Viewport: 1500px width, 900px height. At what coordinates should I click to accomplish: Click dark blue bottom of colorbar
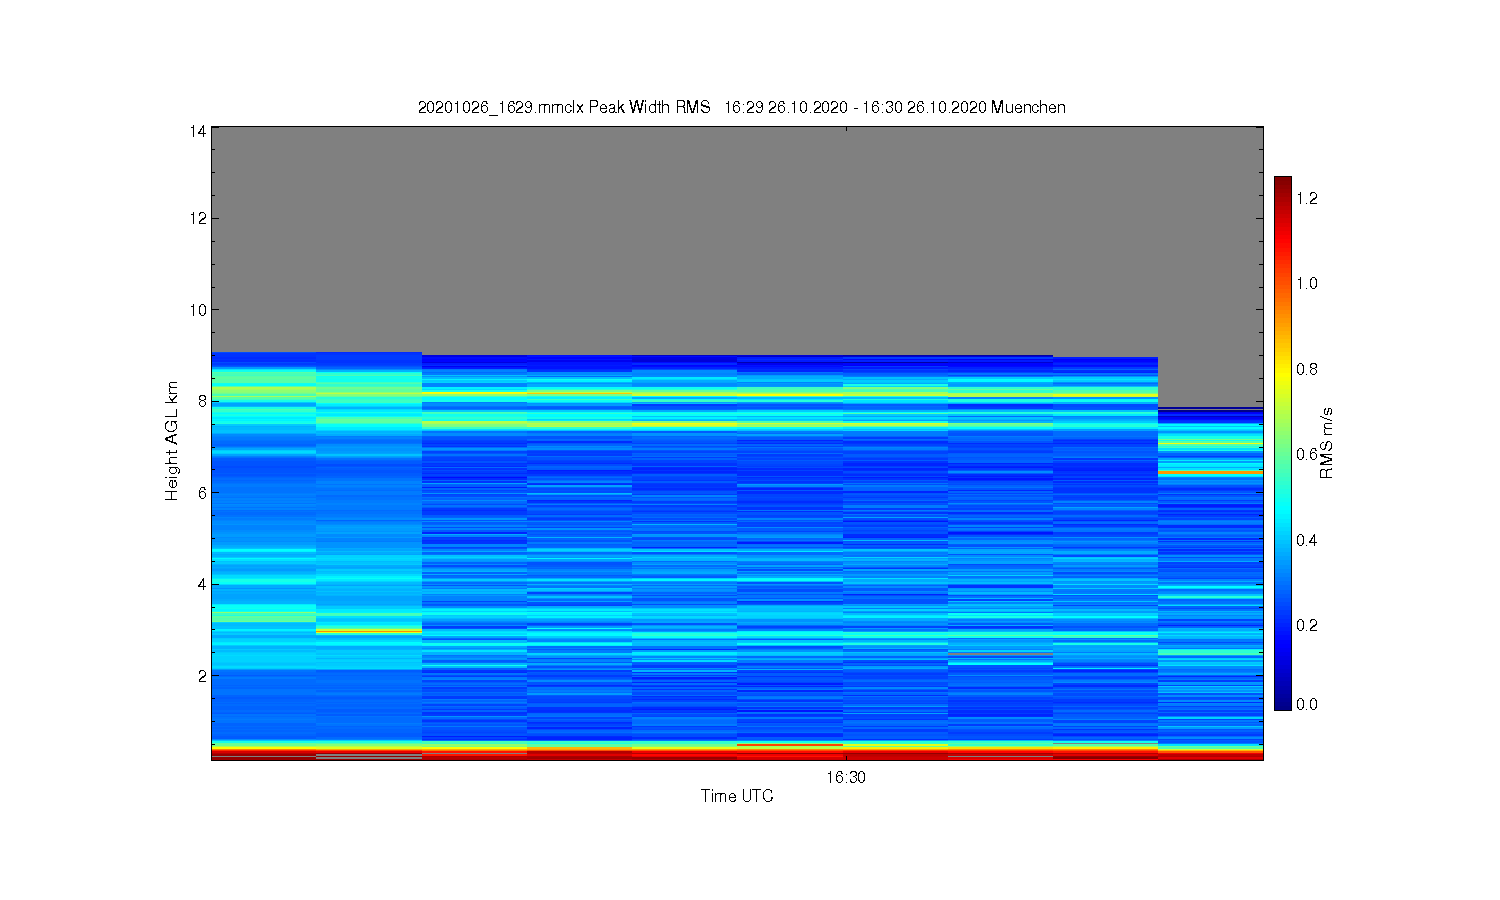[1282, 700]
